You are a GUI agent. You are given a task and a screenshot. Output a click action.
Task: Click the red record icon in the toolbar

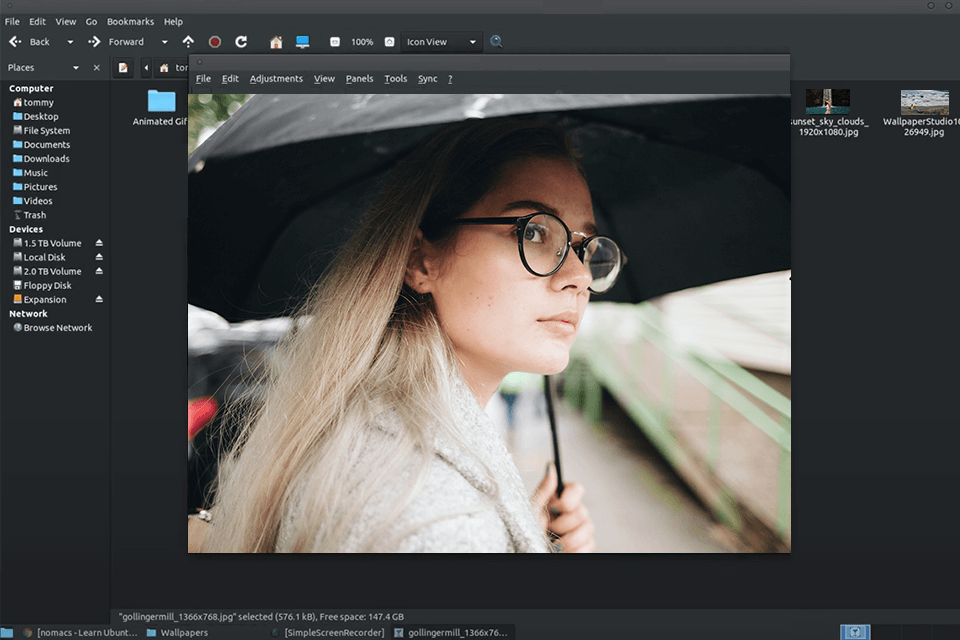click(x=214, y=42)
